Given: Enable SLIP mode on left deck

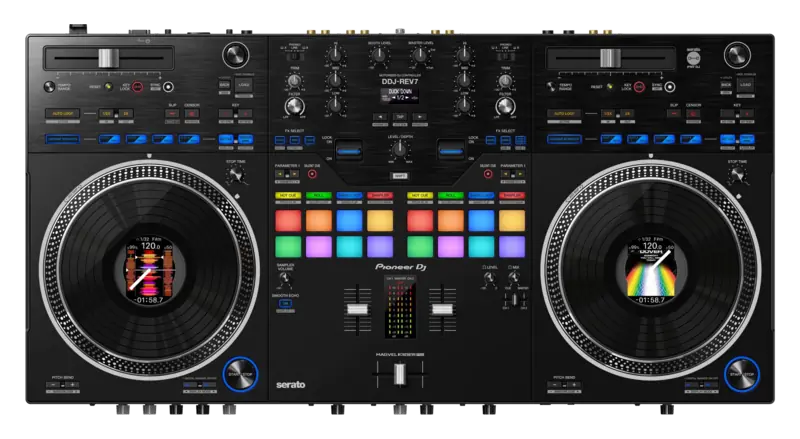Looking at the screenshot, I should [x=172, y=113].
